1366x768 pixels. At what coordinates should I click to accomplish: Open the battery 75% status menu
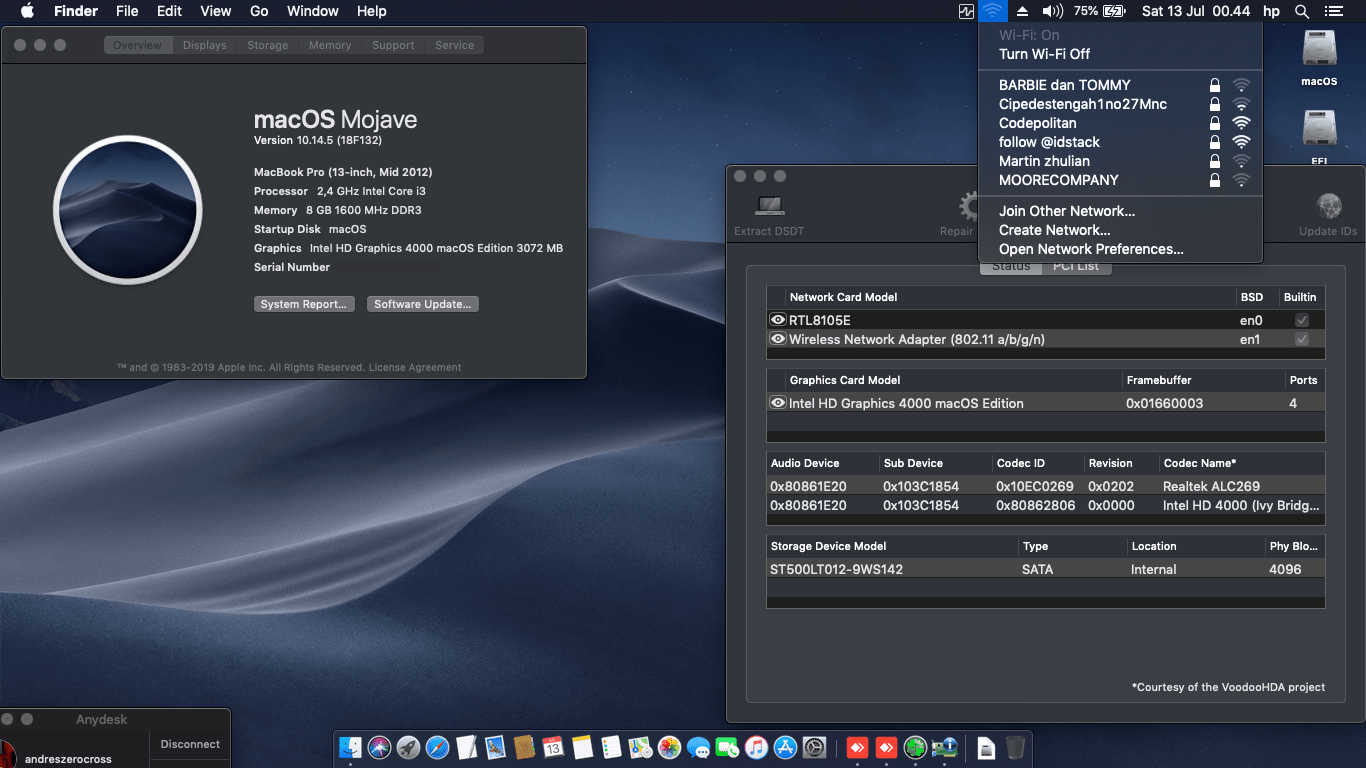pyautogui.click(x=1100, y=11)
